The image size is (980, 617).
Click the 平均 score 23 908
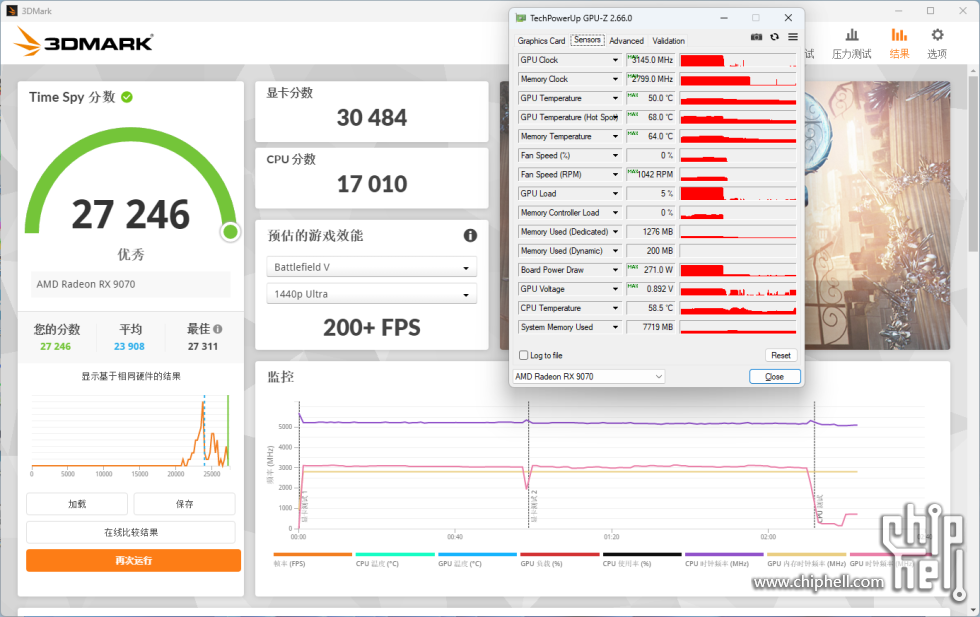[129, 346]
